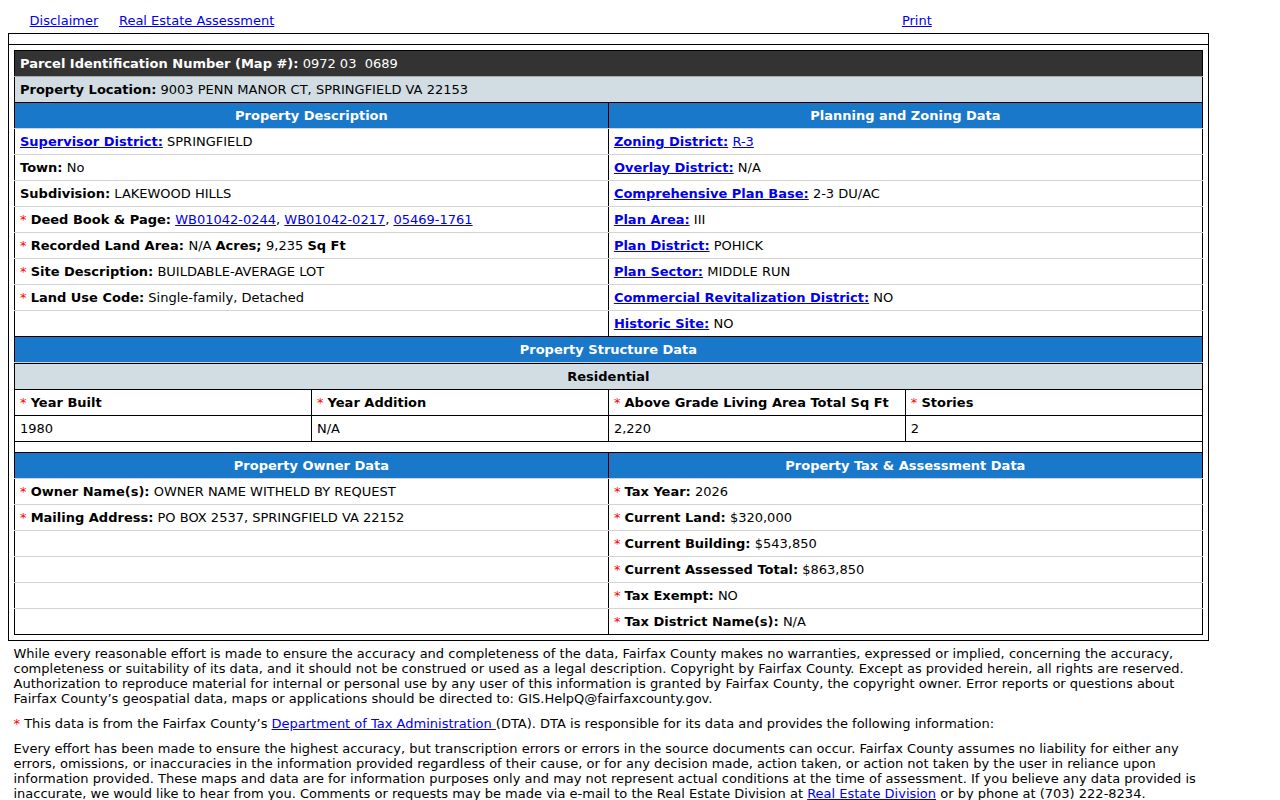
Task: Open deed 05469-1761 link
Action: 432,219
